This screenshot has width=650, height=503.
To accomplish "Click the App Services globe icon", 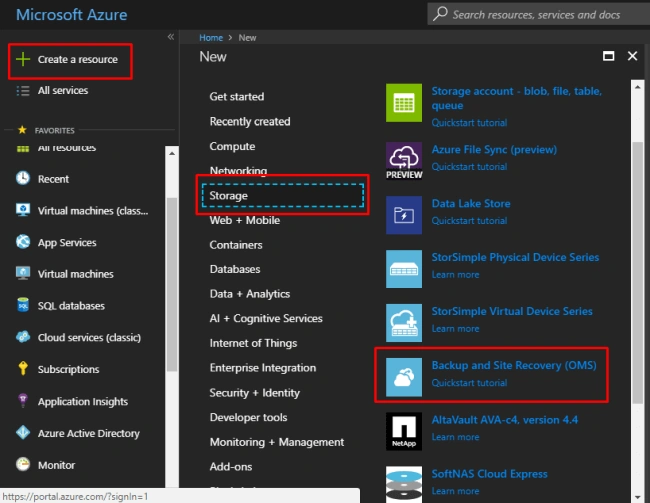I will (23, 242).
